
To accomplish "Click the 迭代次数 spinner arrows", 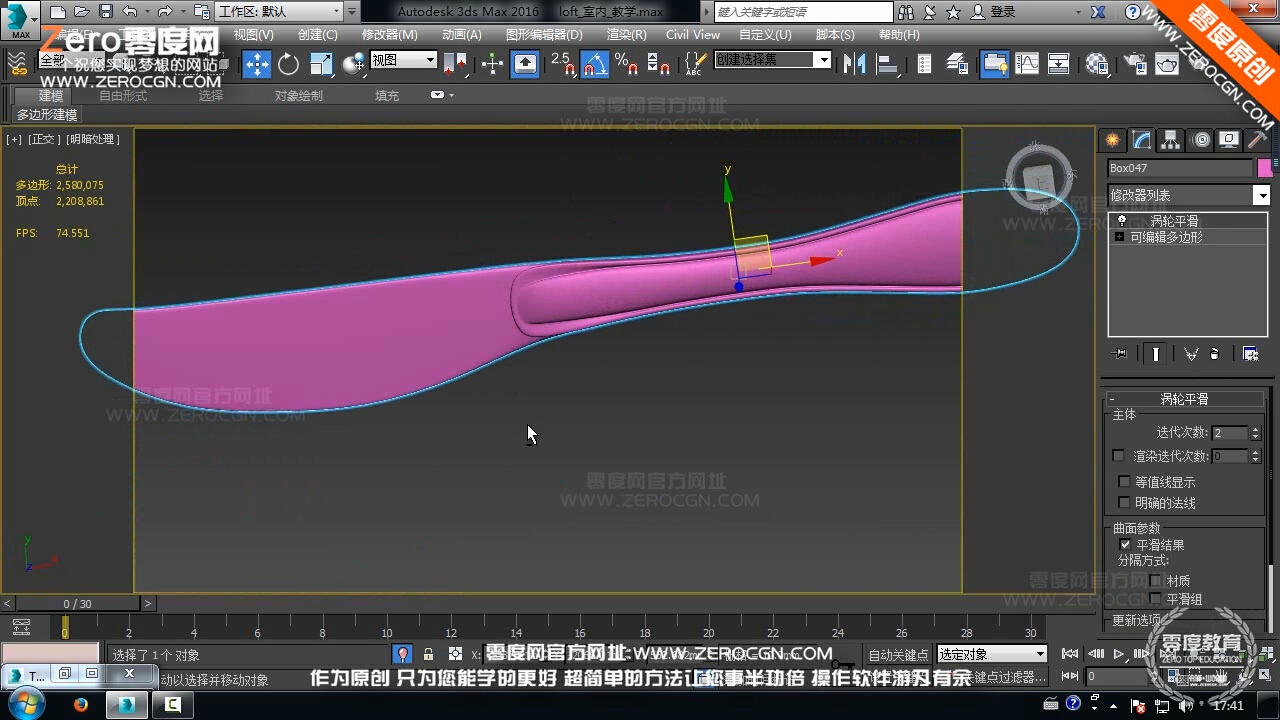I will (1256, 433).
